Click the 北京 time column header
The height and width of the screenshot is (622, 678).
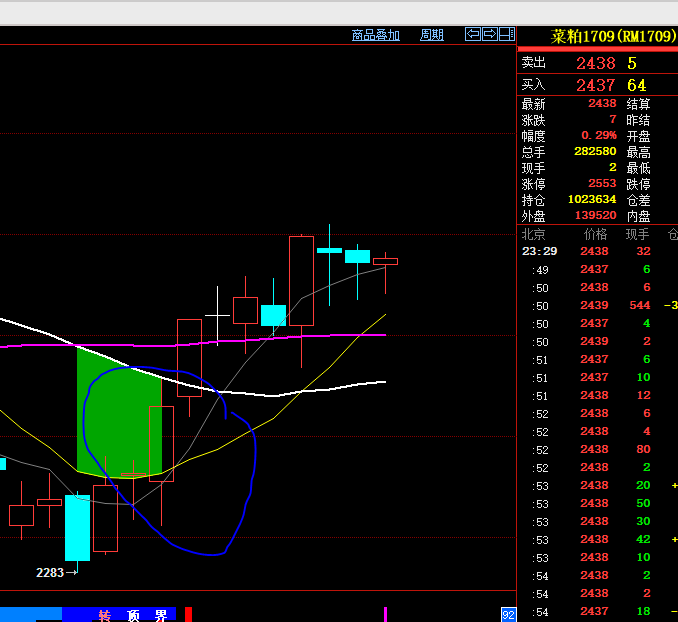coord(533,234)
